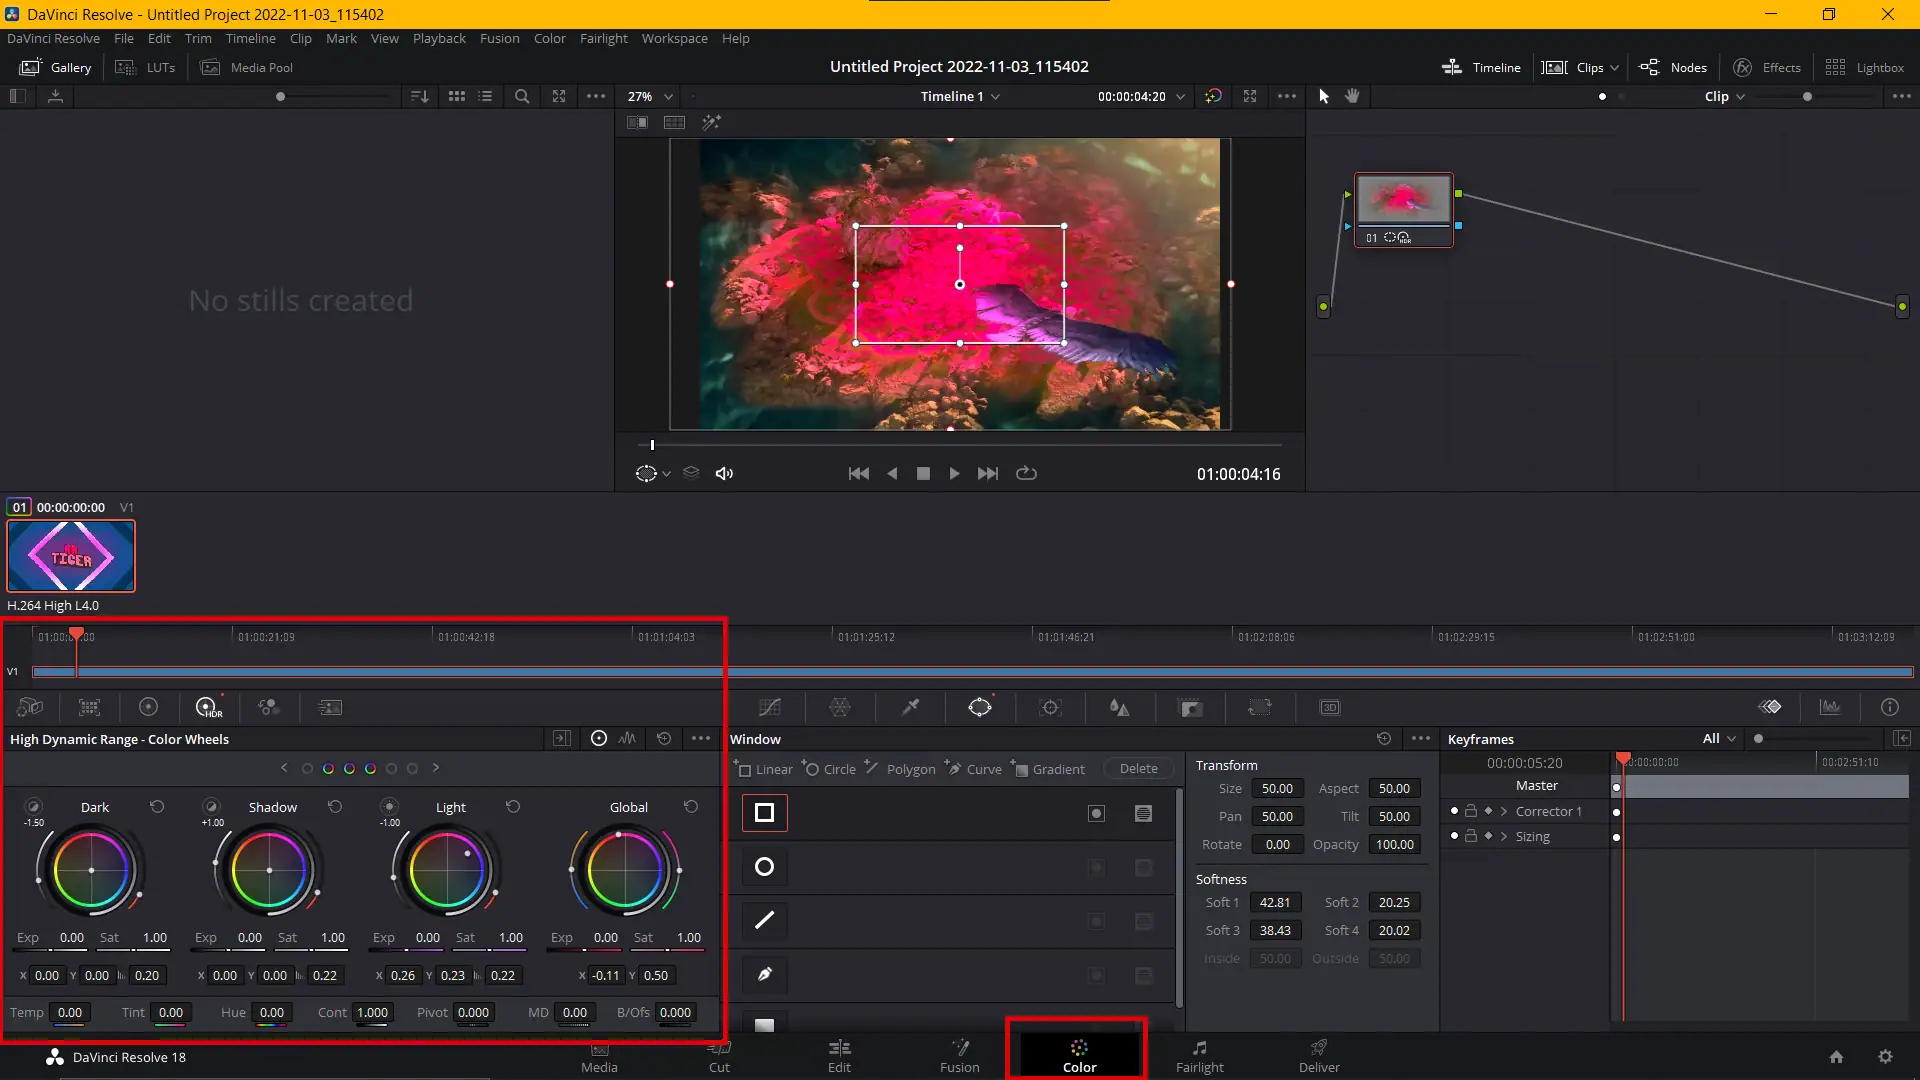Select the Camera Raw palette icon
The image size is (1920, 1080).
tap(30, 707)
